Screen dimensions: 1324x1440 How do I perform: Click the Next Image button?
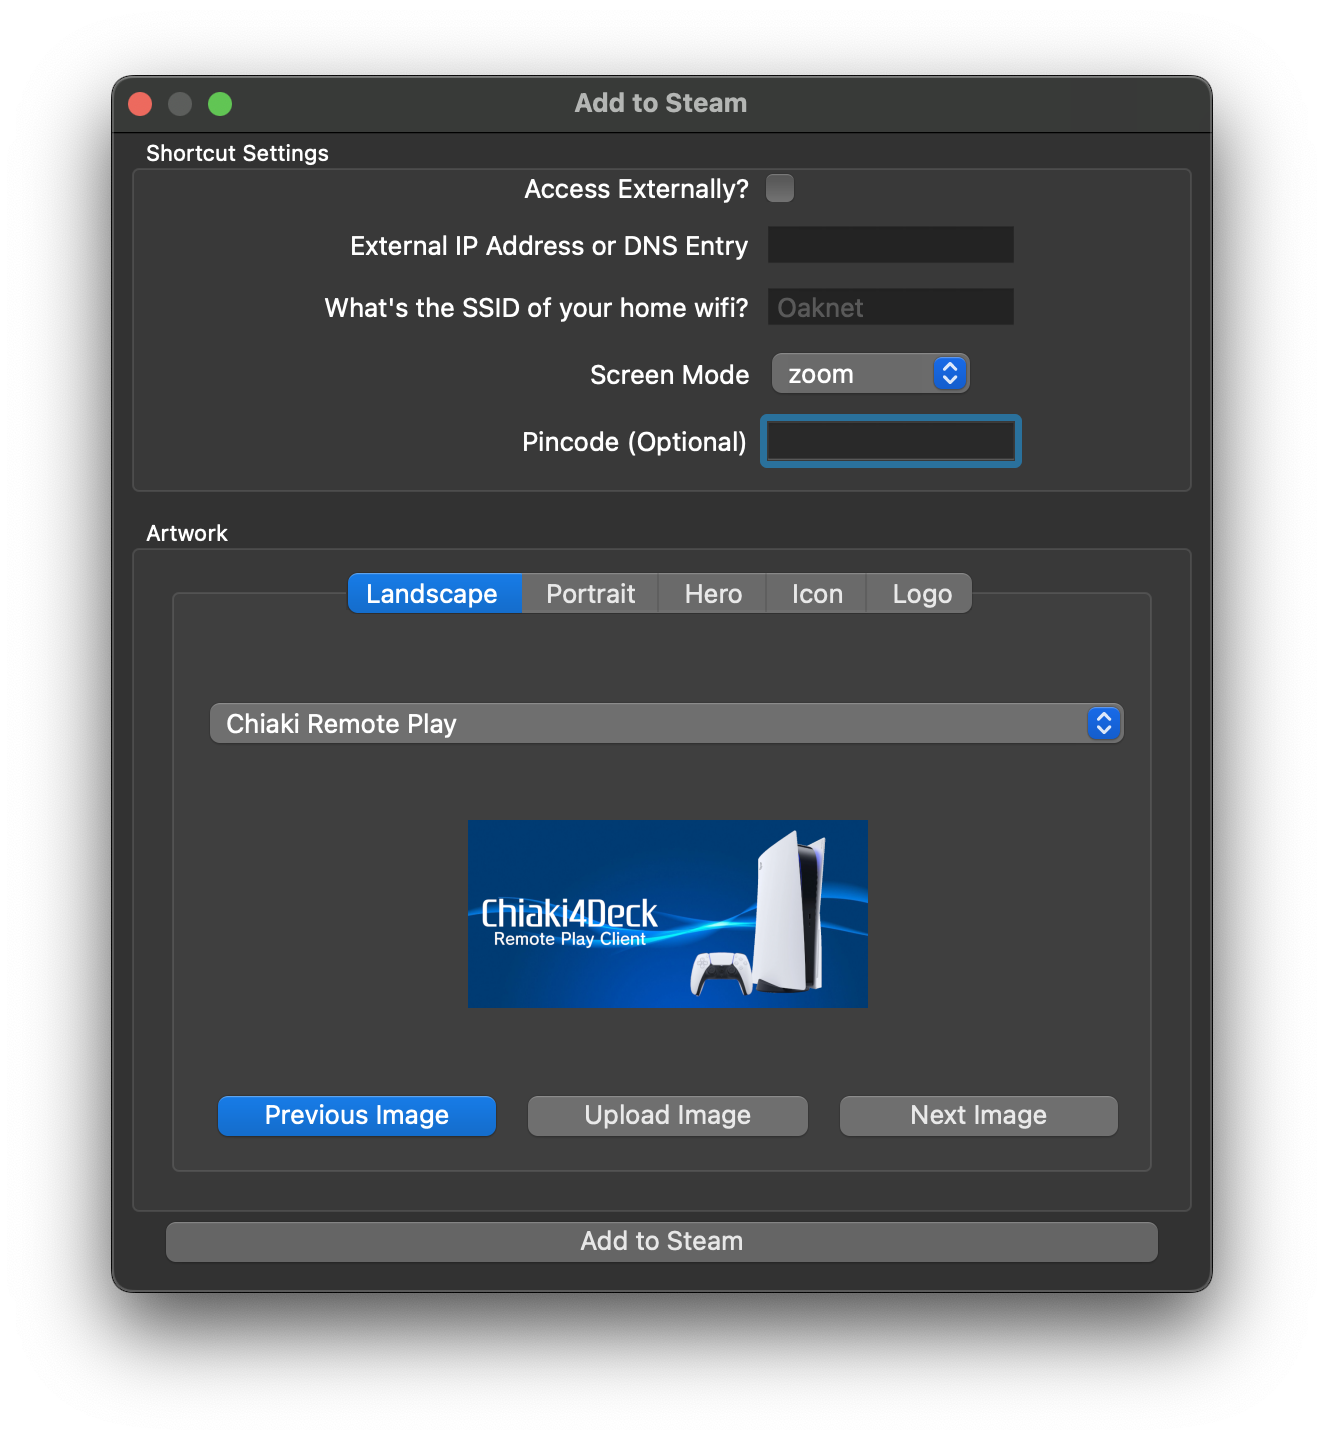tap(978, 1116)
